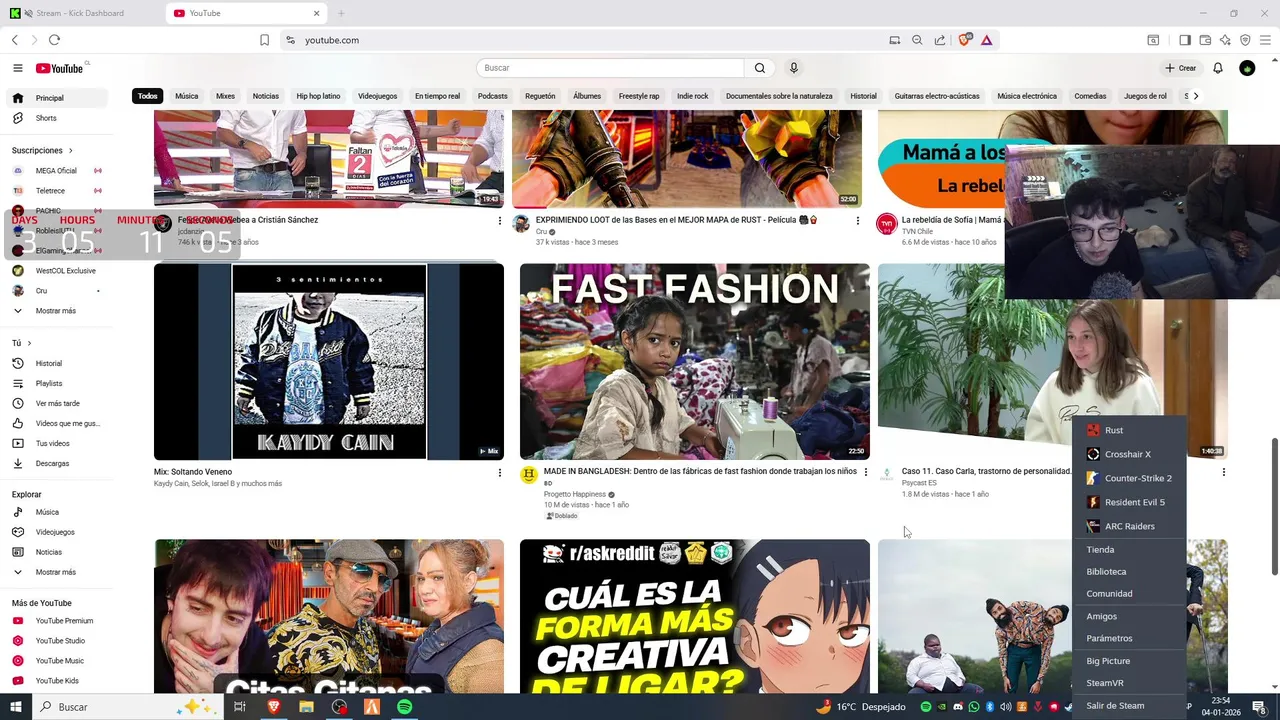Screen dimensions: 1280x720
Task: Choose Counter-Strike 2 in Steam menu
Action: 1129,478
